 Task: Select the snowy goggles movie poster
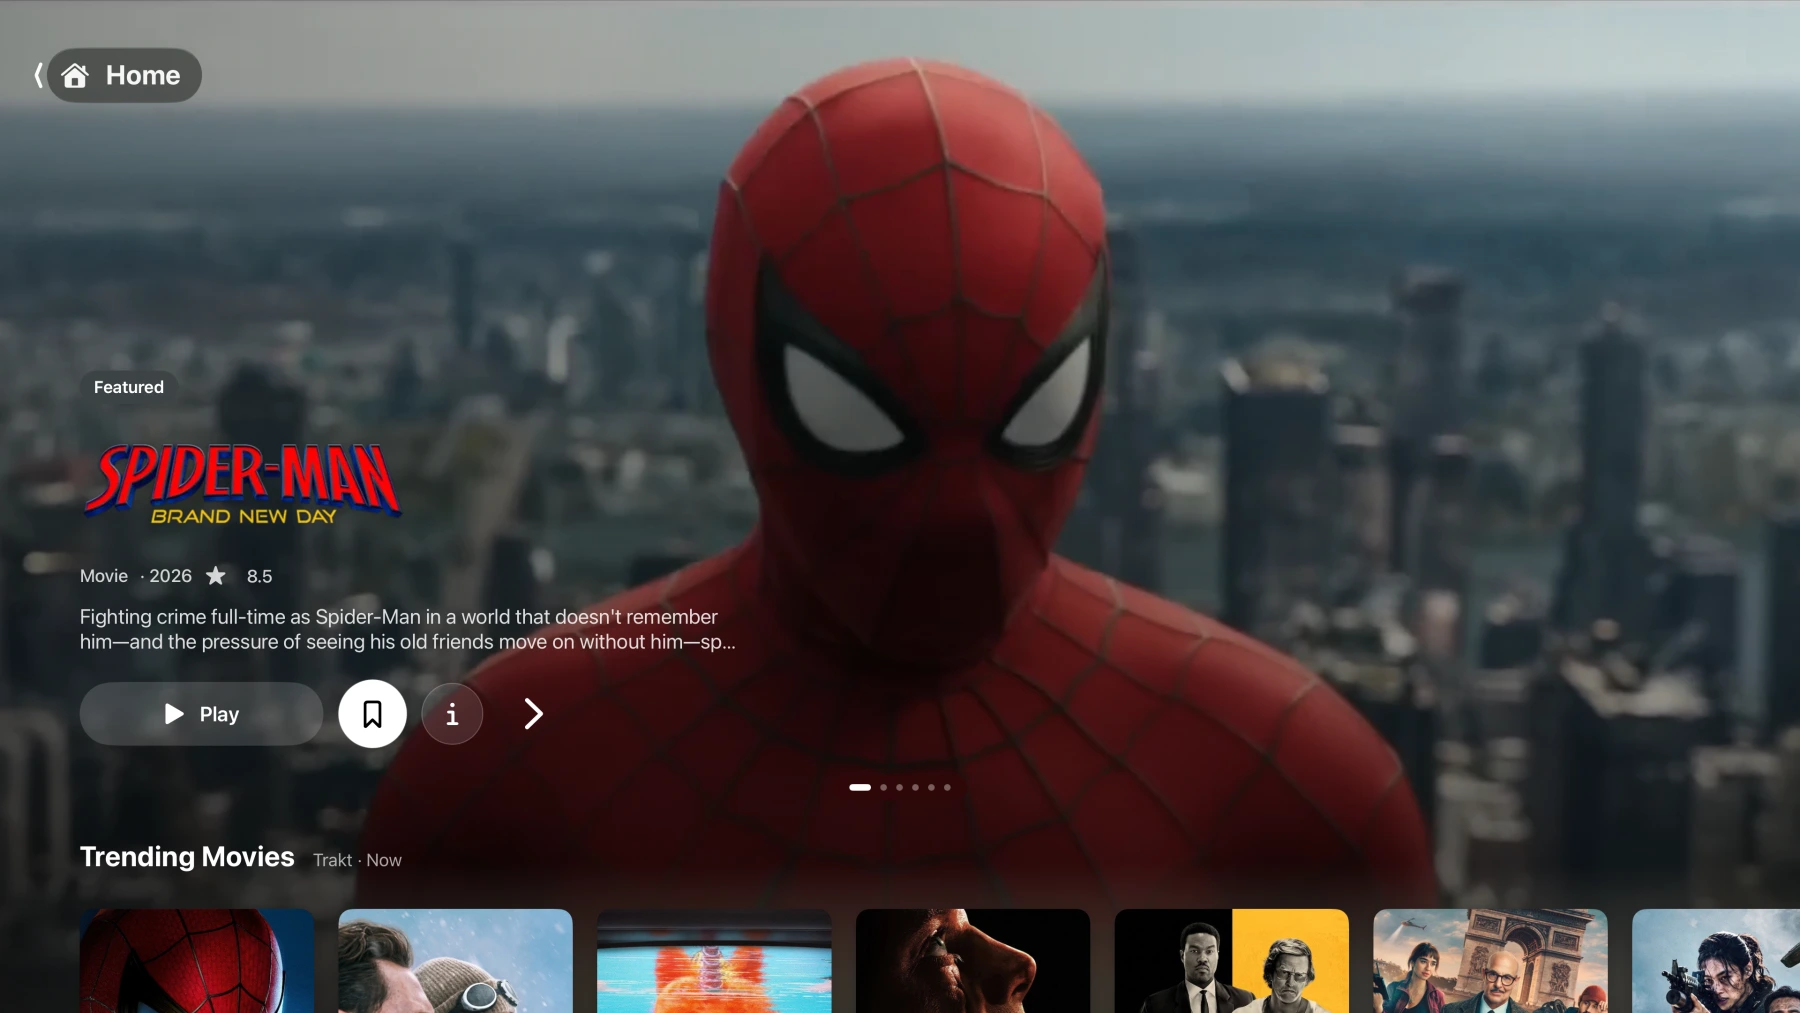point(455,961)
